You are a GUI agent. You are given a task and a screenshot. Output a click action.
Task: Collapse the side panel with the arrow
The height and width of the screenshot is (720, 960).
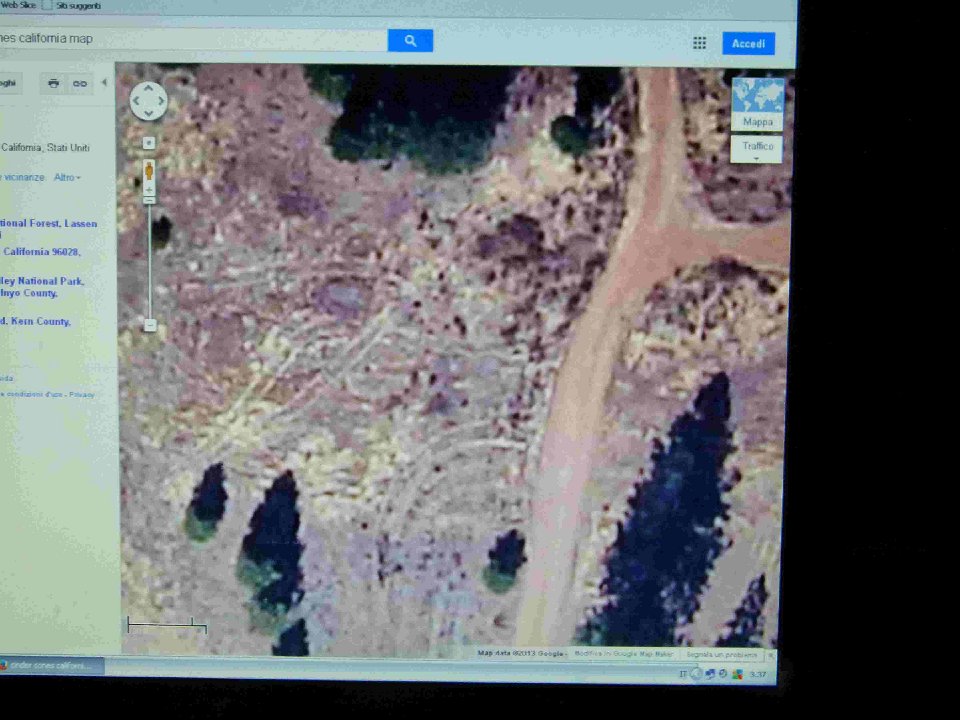coord(104,82)
